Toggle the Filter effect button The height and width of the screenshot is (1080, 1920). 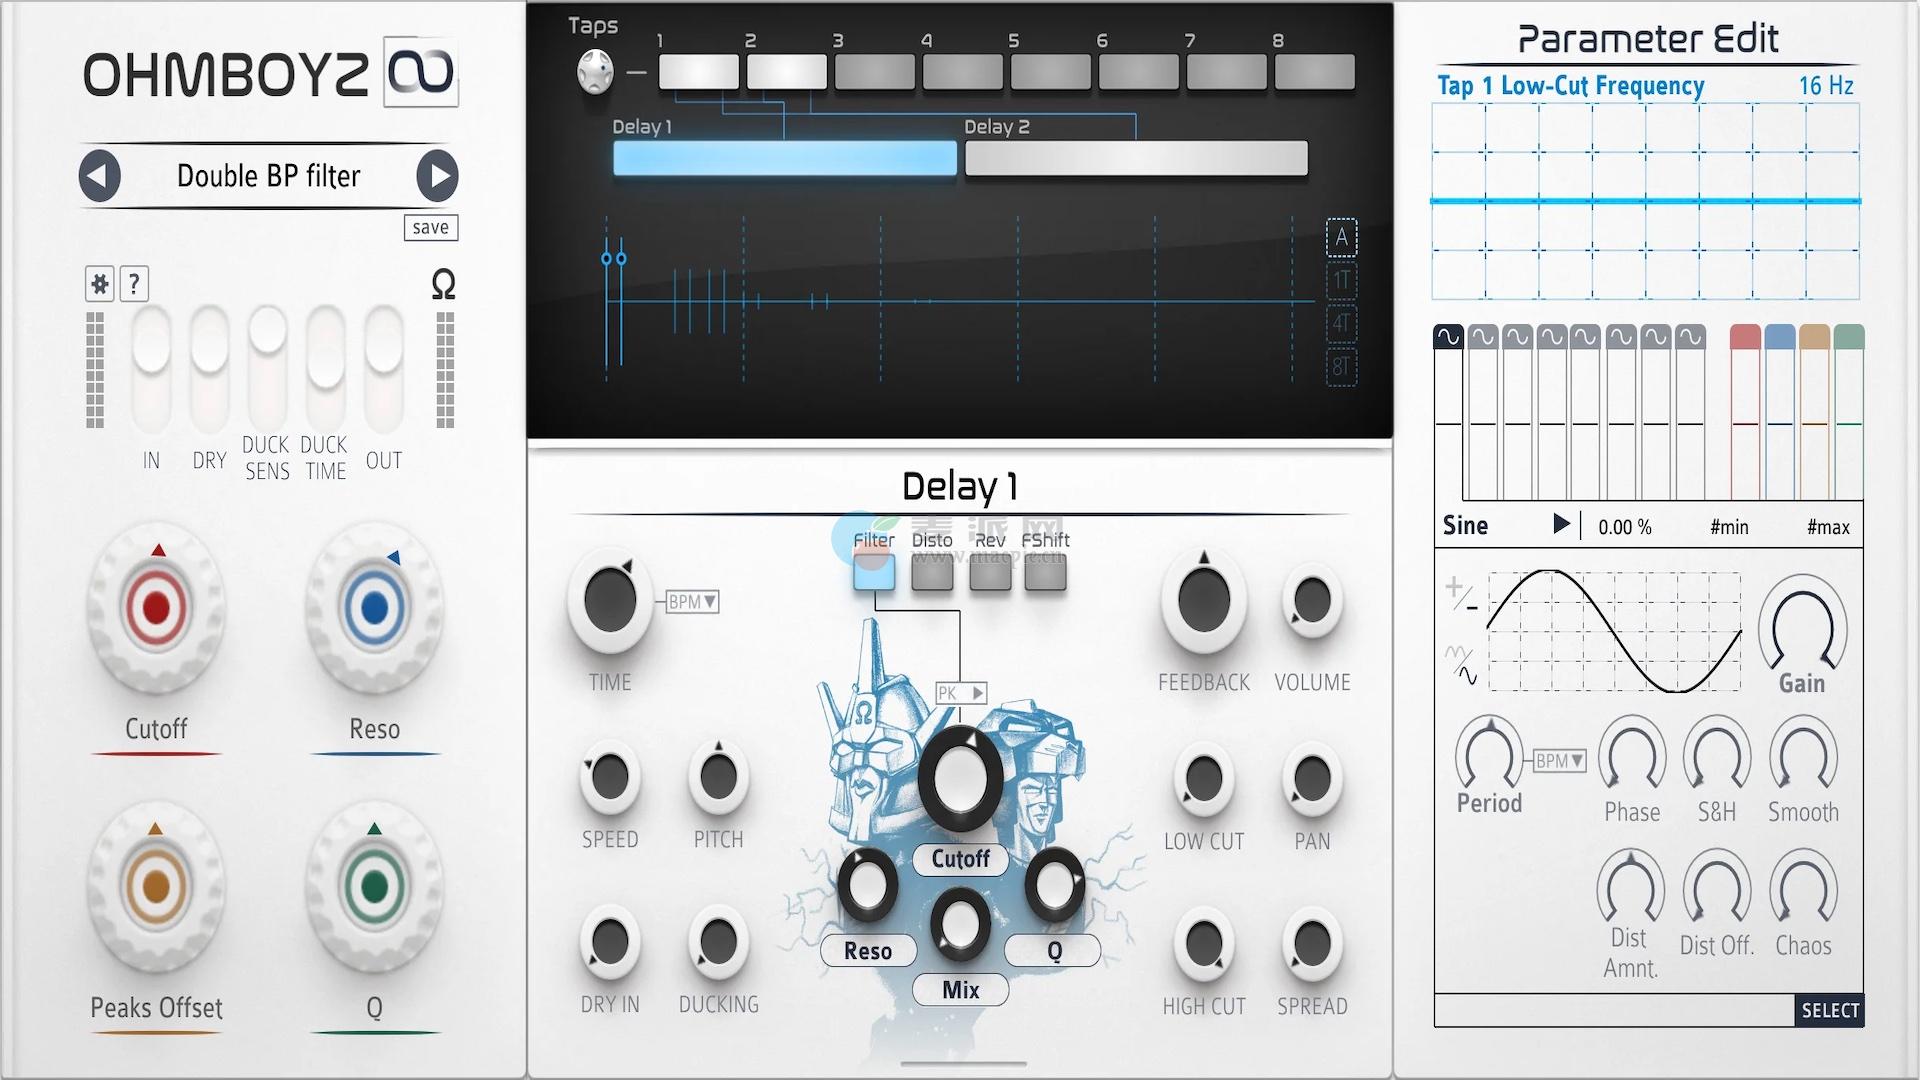[874, 573]
